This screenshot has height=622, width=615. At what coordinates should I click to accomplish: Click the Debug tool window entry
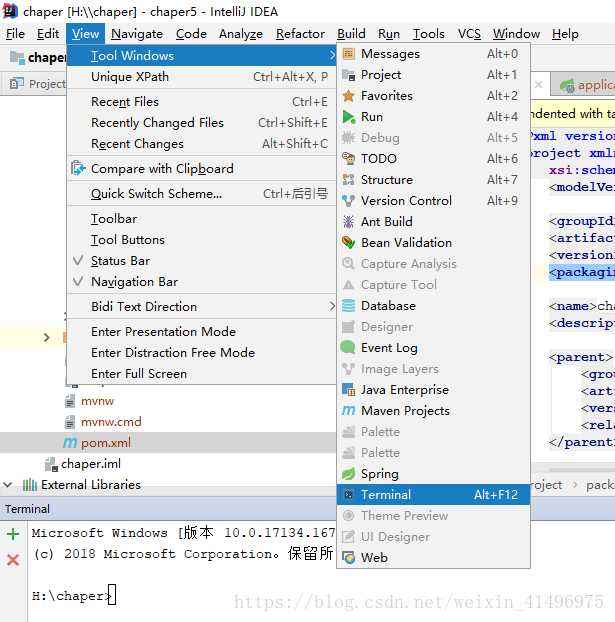[433, 138]
